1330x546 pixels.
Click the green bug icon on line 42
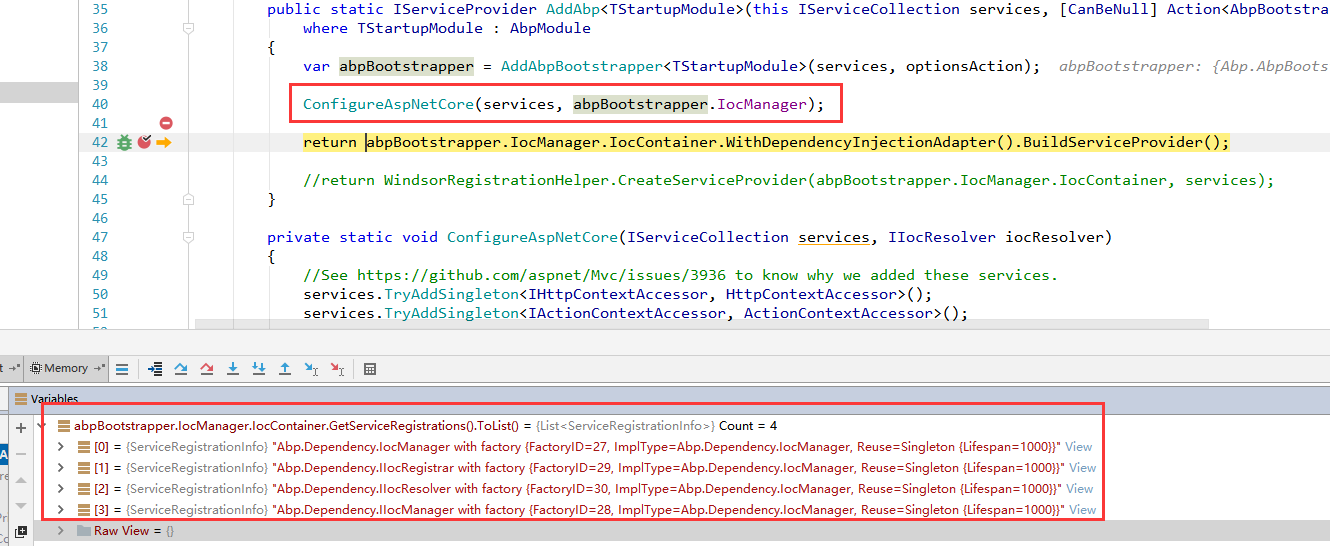pos(124,143)
